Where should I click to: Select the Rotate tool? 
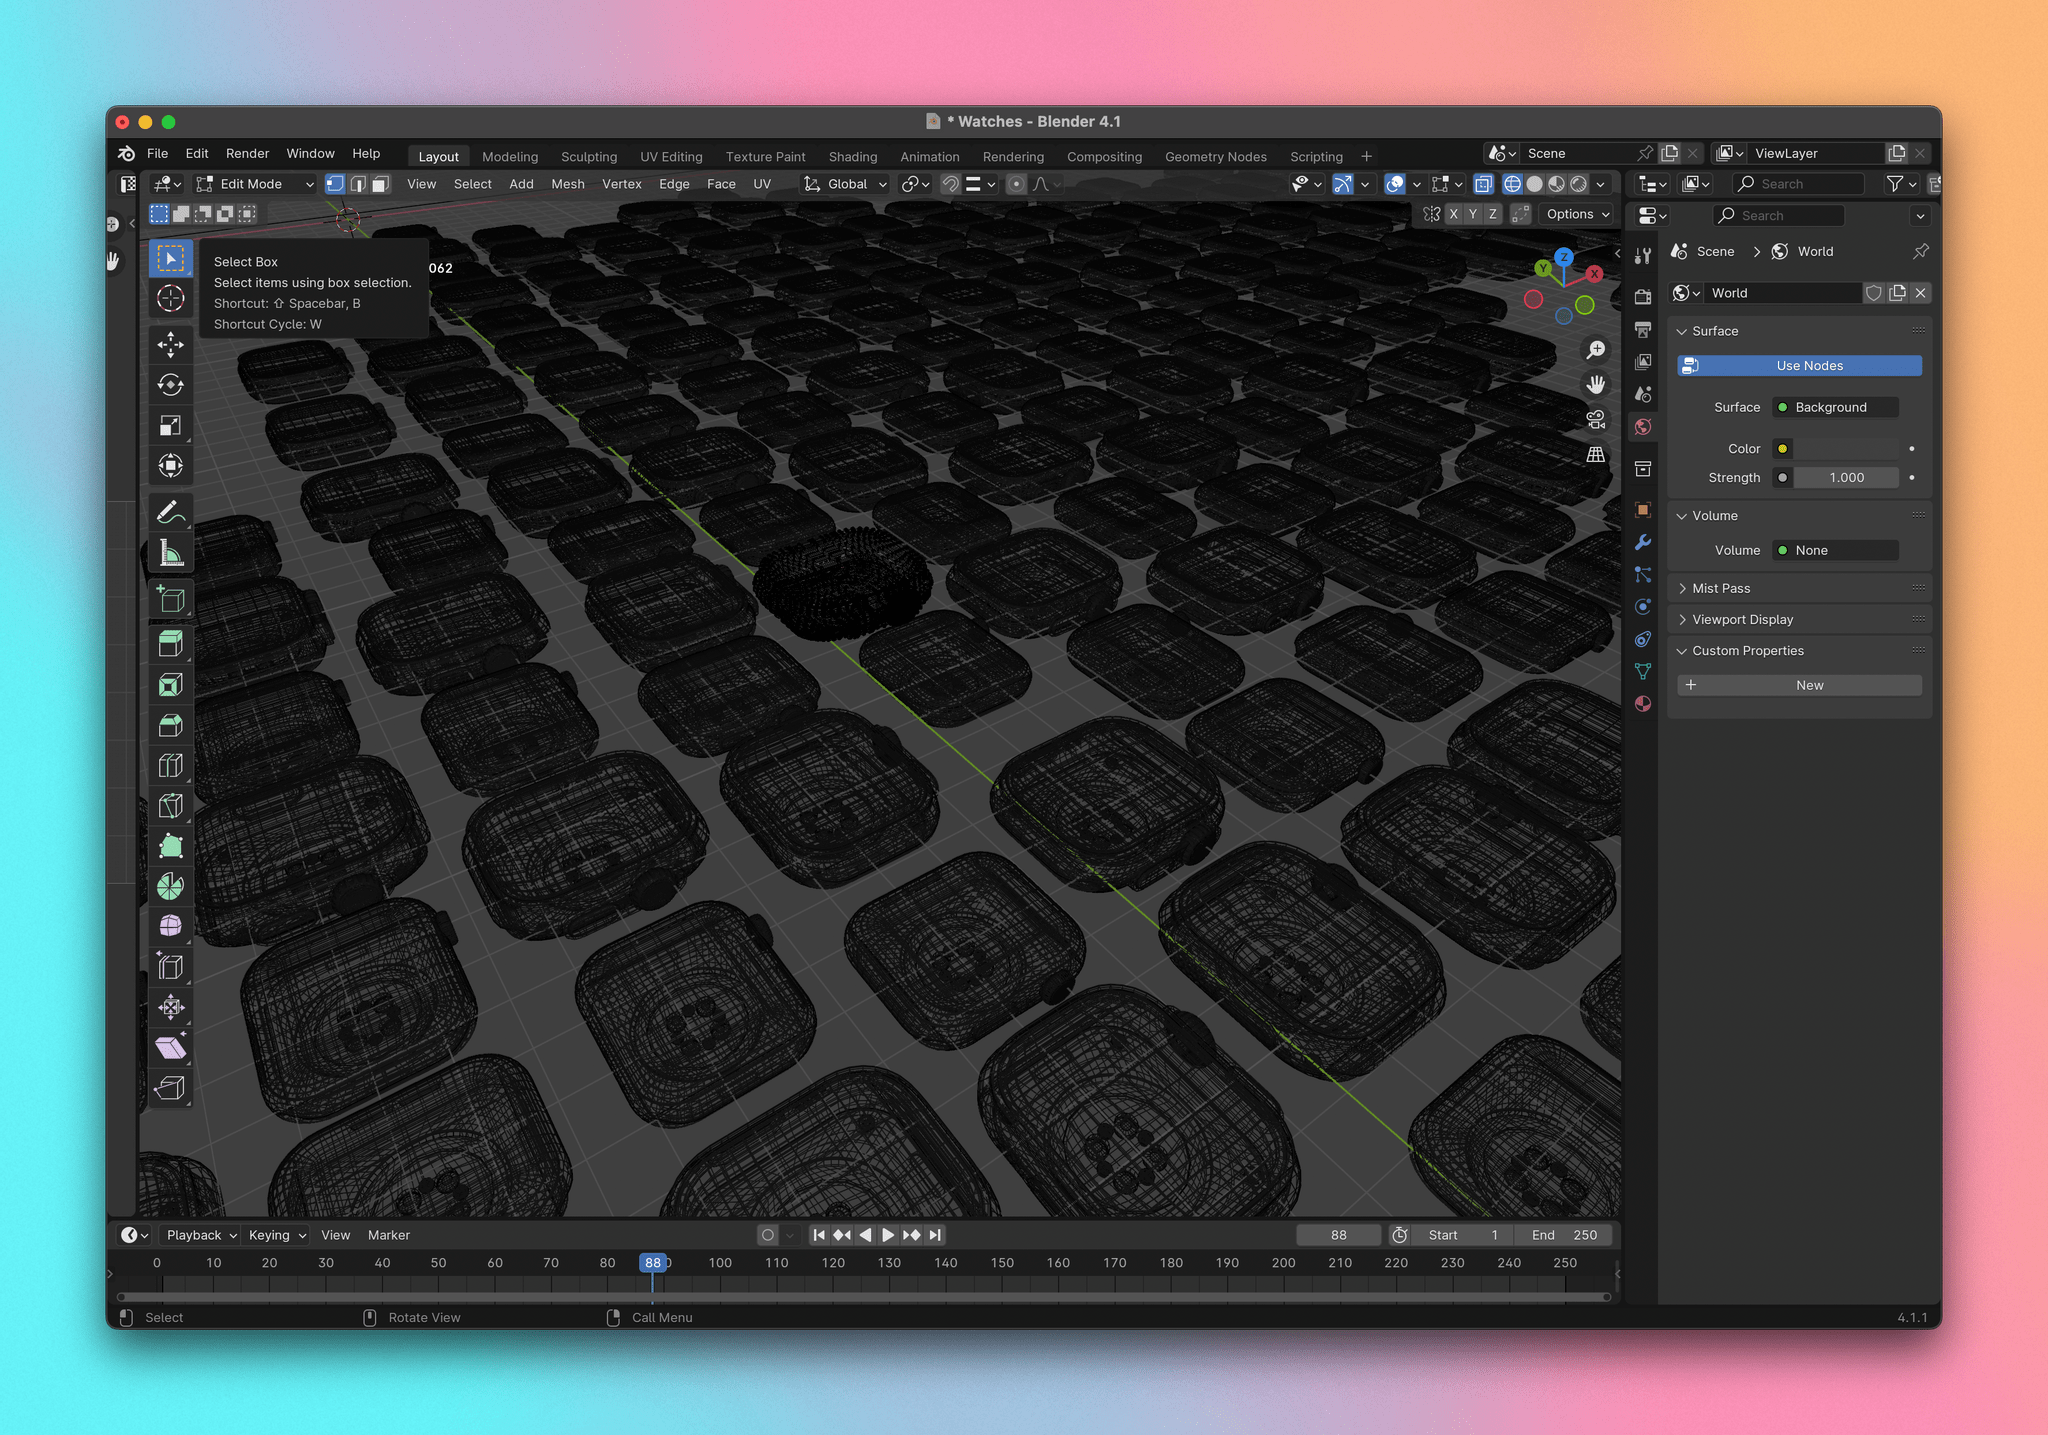pos(170,385)
